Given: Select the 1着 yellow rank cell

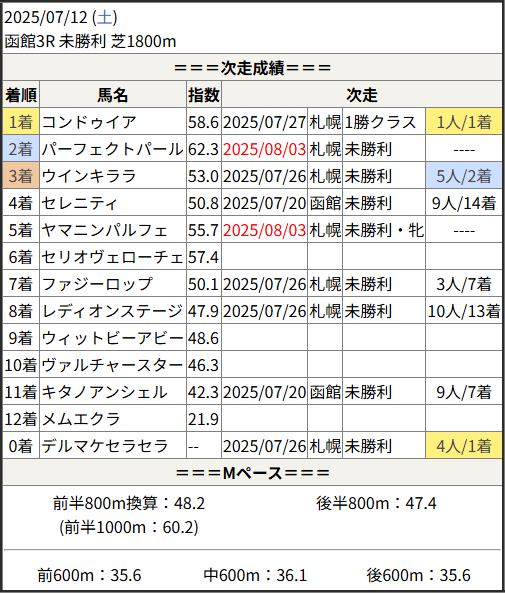Looking at the screenshot, I should point(21,122).
